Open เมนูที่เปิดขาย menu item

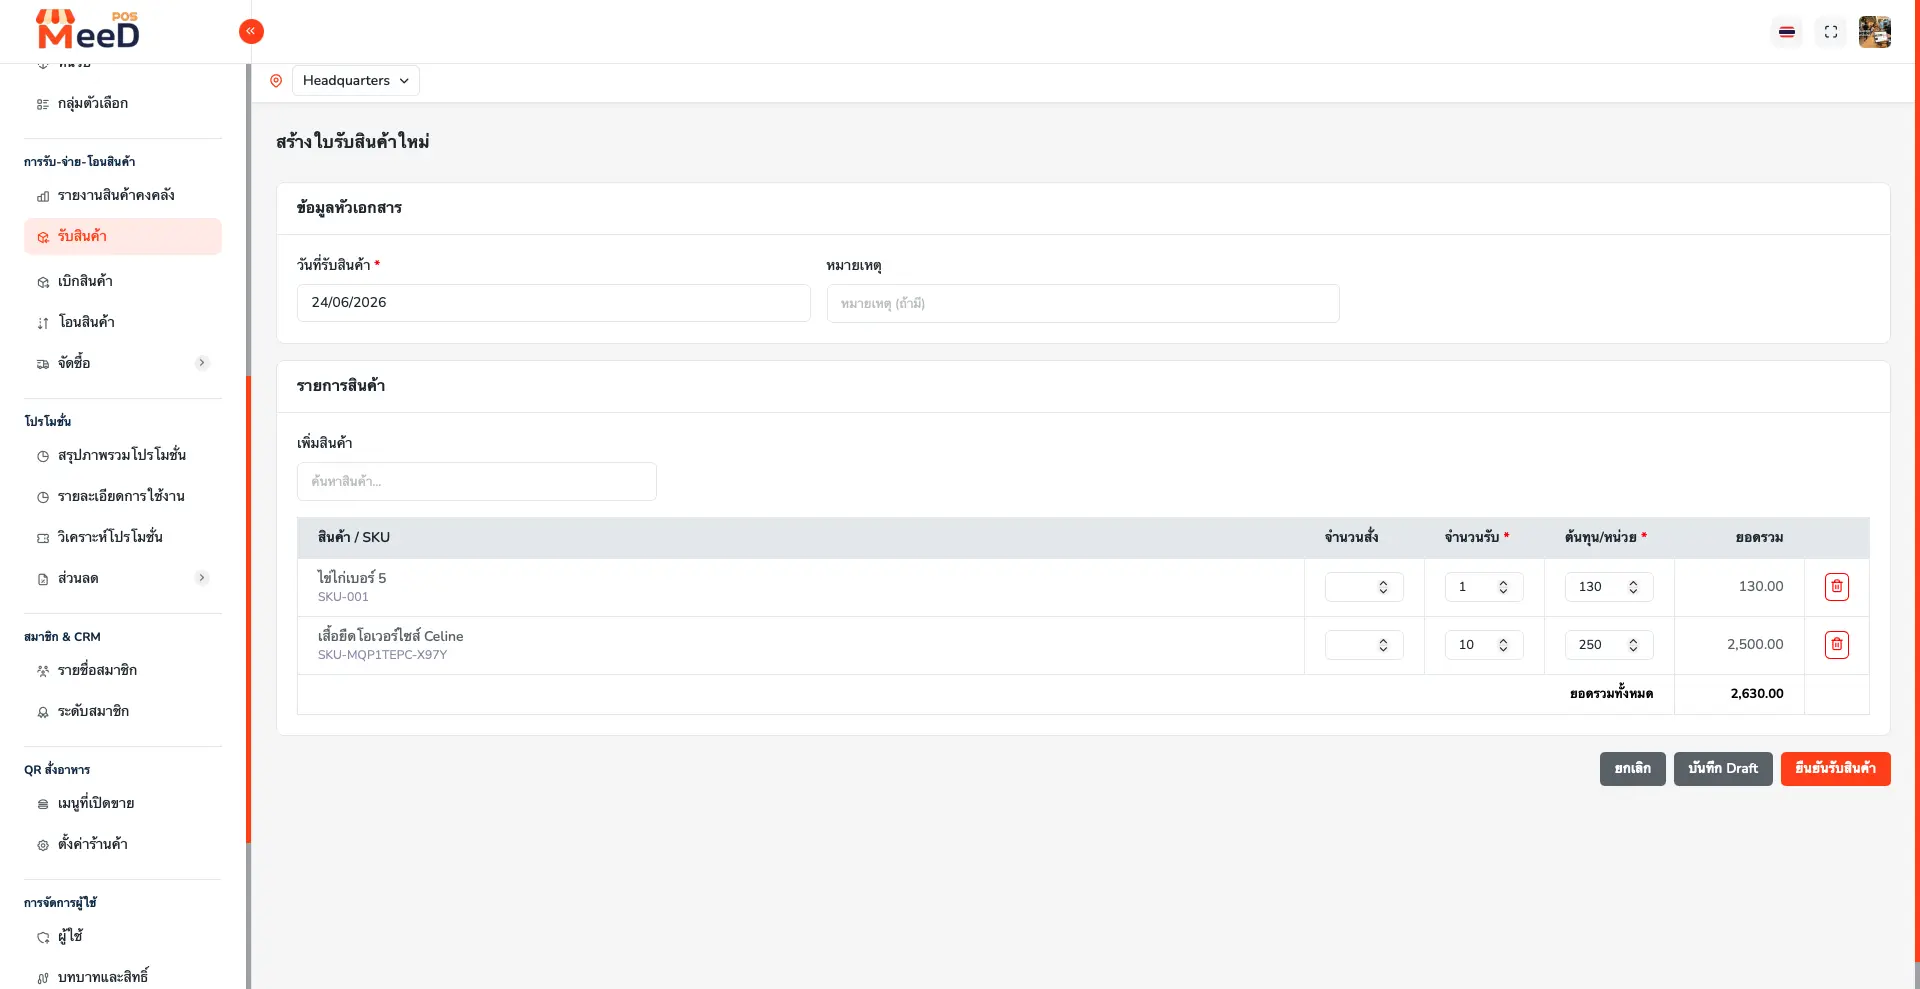123,804
